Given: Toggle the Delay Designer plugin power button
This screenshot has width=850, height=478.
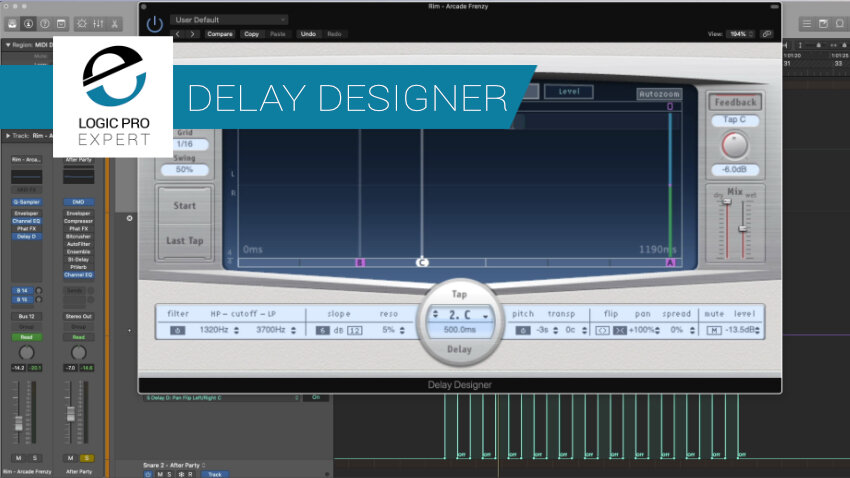Looking at the screenshot, I should tap(154, 24).
